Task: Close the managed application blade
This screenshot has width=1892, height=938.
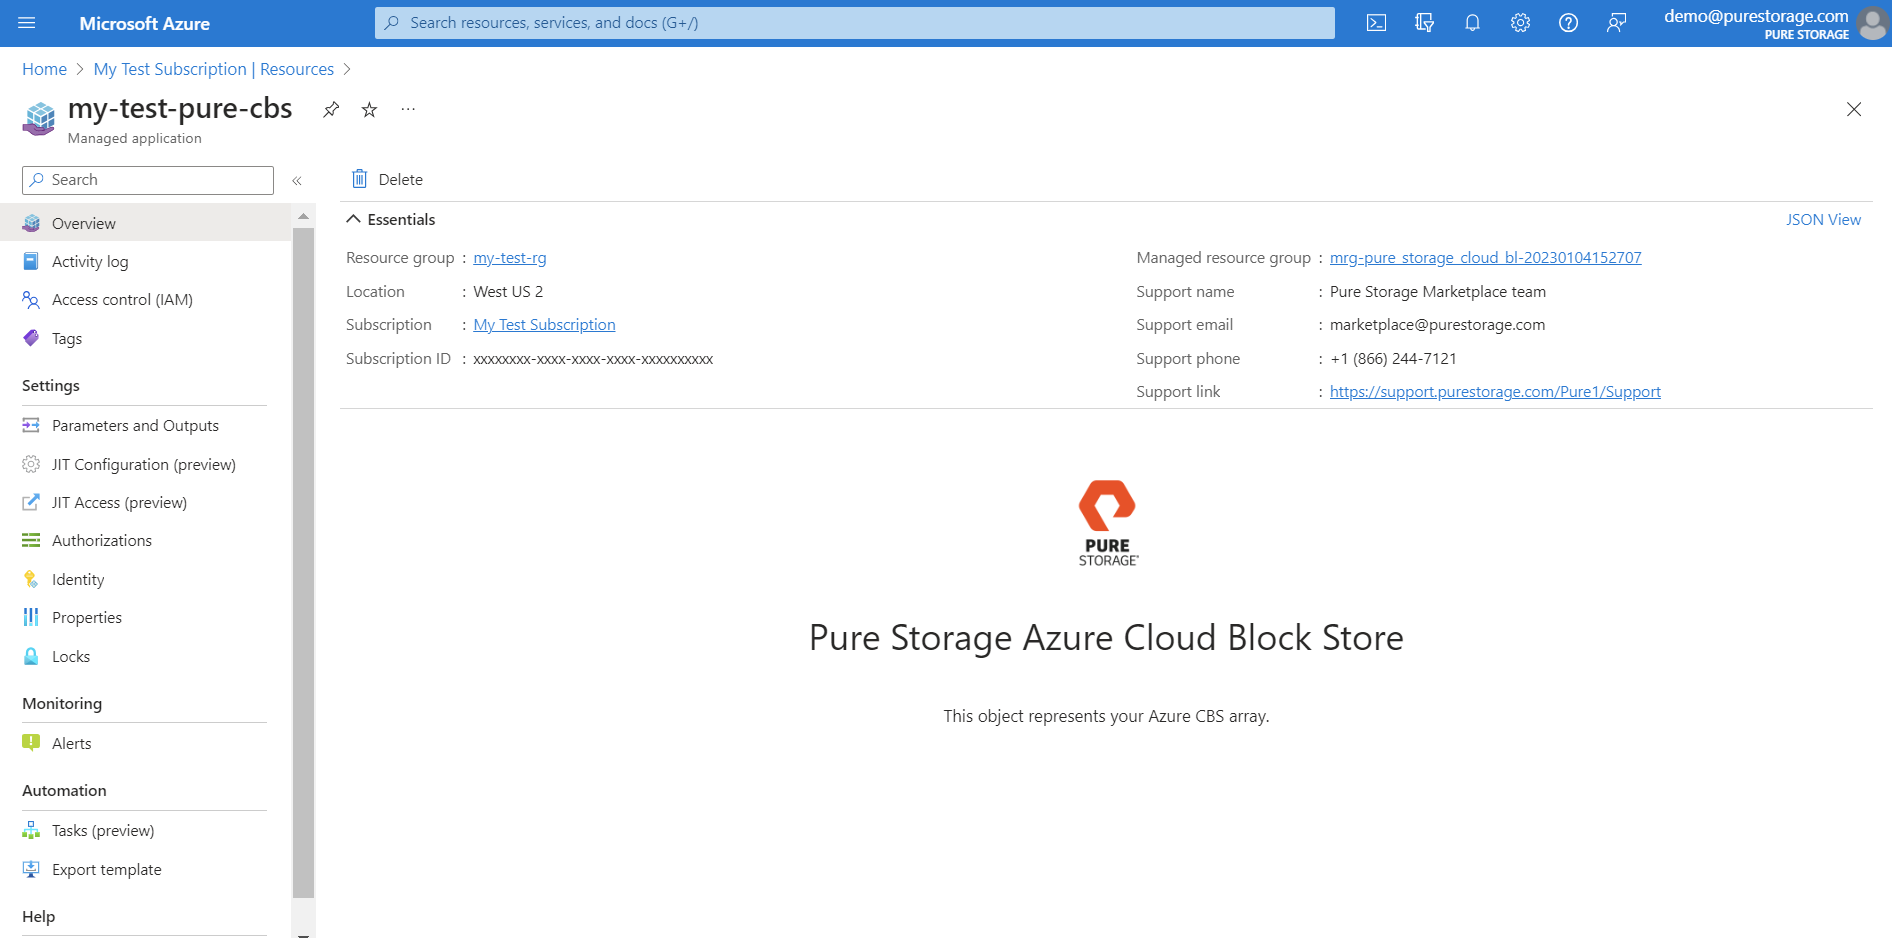Action: tap(1853, 109)
